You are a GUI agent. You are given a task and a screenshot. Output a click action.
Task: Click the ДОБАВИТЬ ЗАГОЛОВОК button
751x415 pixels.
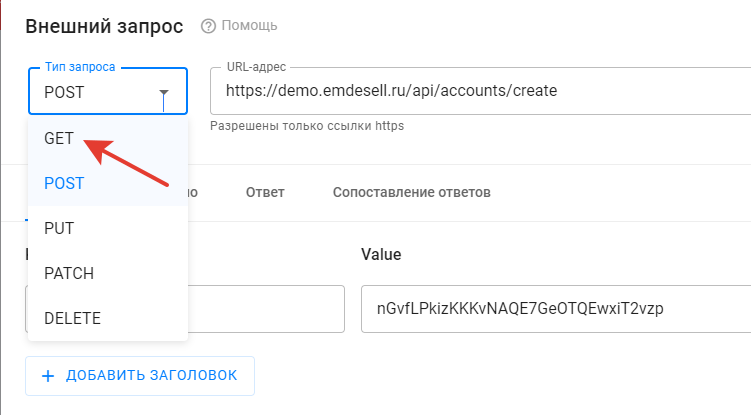(140, 376)
